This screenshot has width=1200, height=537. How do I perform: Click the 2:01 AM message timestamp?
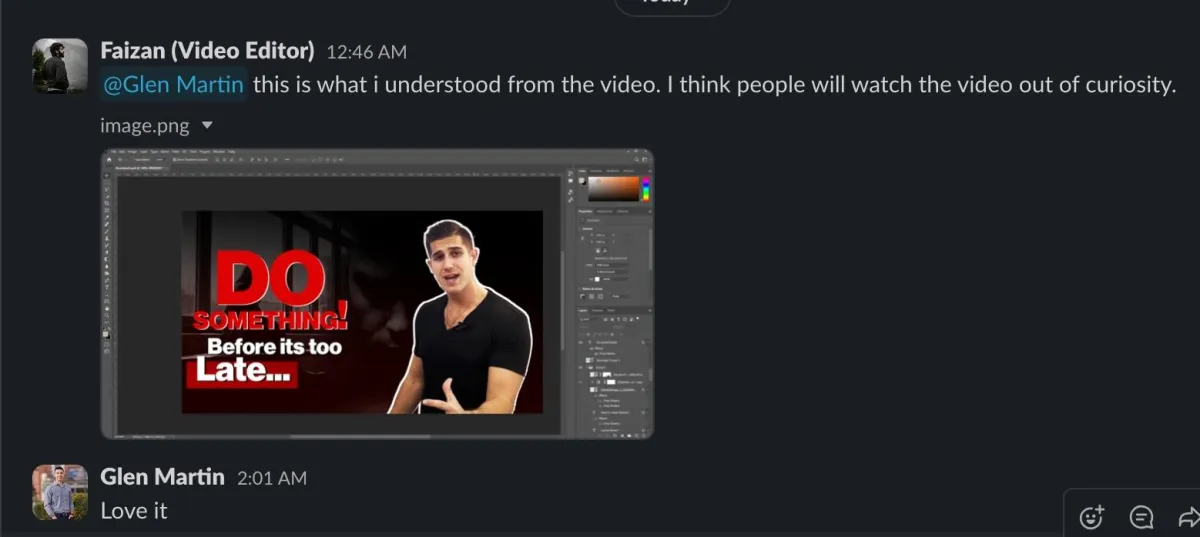(x=272, y=479)
